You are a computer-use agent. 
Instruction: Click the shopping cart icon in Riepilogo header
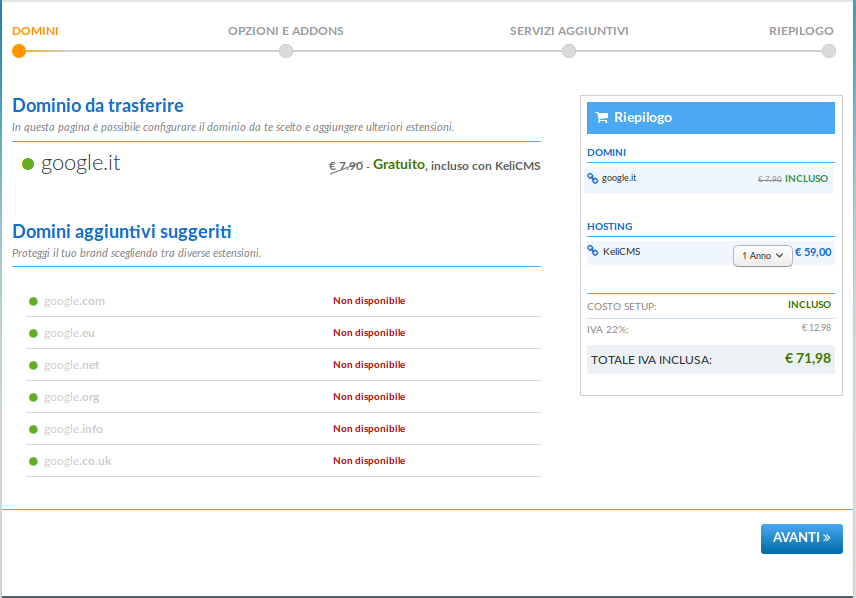point(602,117)
